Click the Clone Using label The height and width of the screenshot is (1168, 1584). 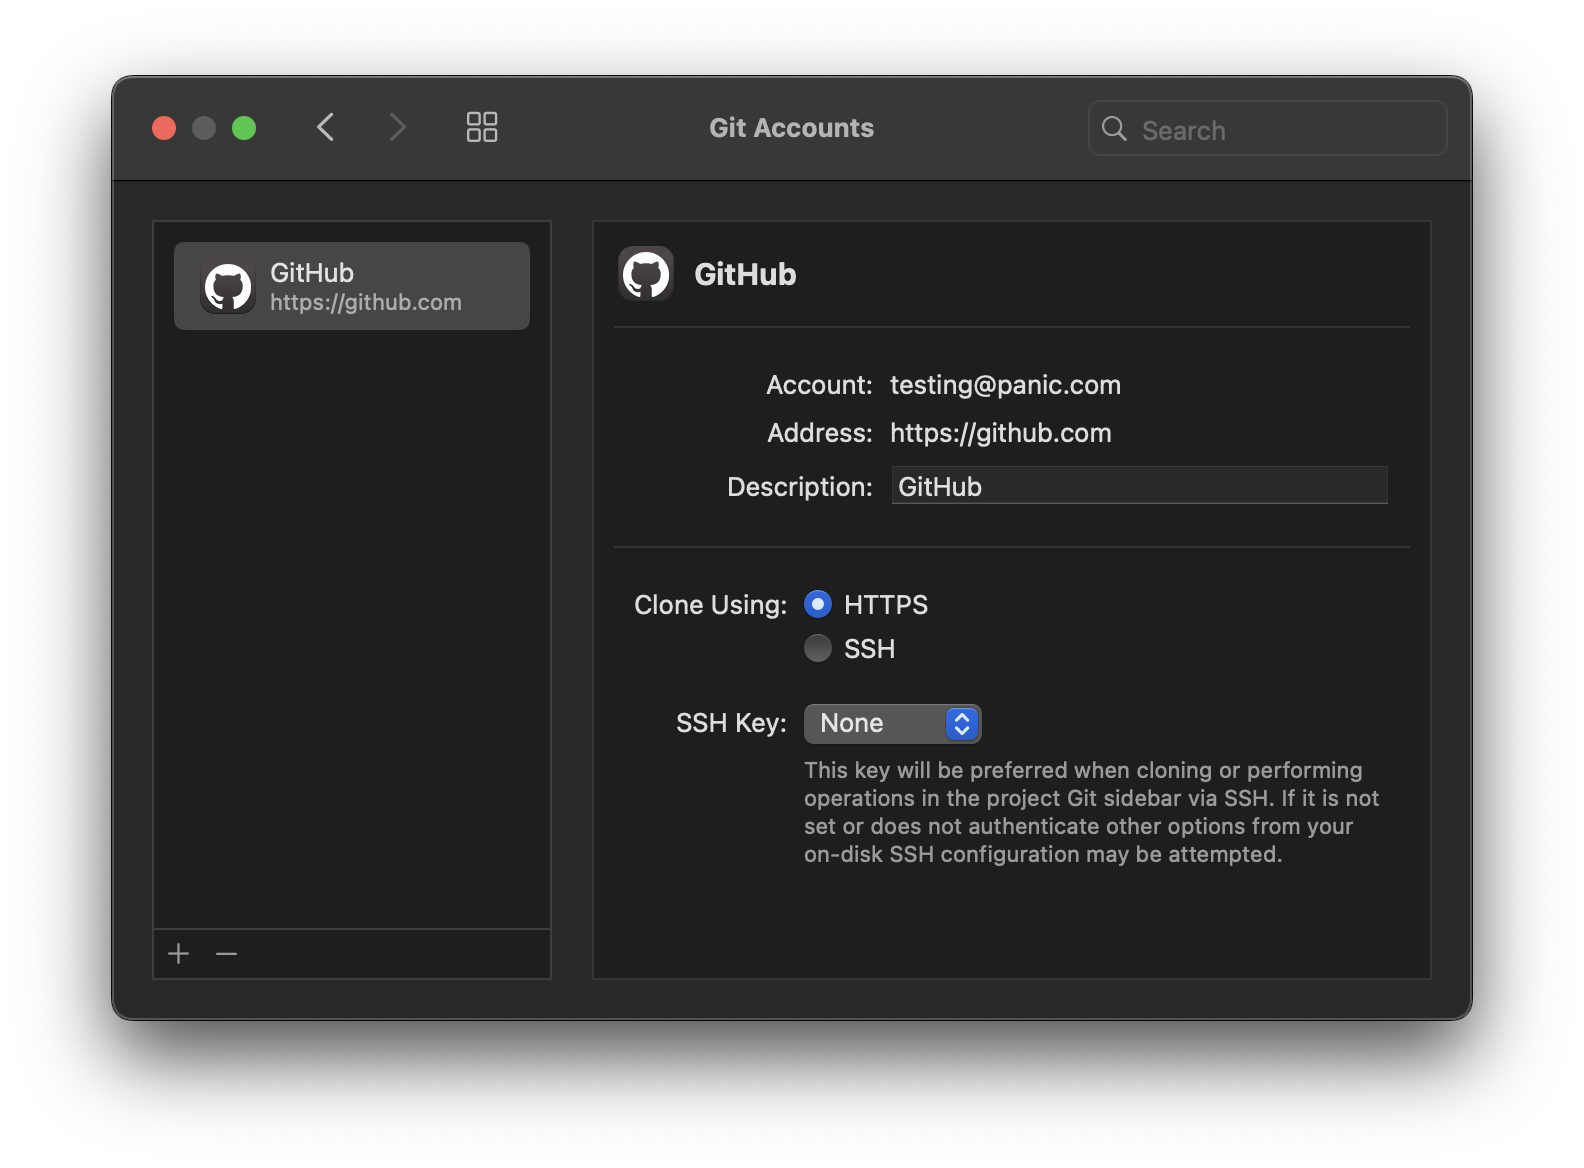pyautogui.click(x=710, y=605)
